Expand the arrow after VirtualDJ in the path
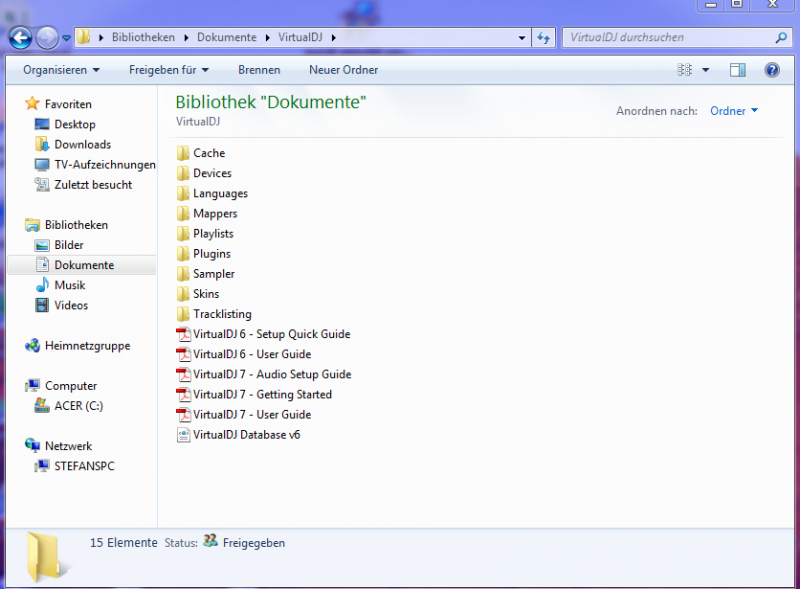 point(333,37)
